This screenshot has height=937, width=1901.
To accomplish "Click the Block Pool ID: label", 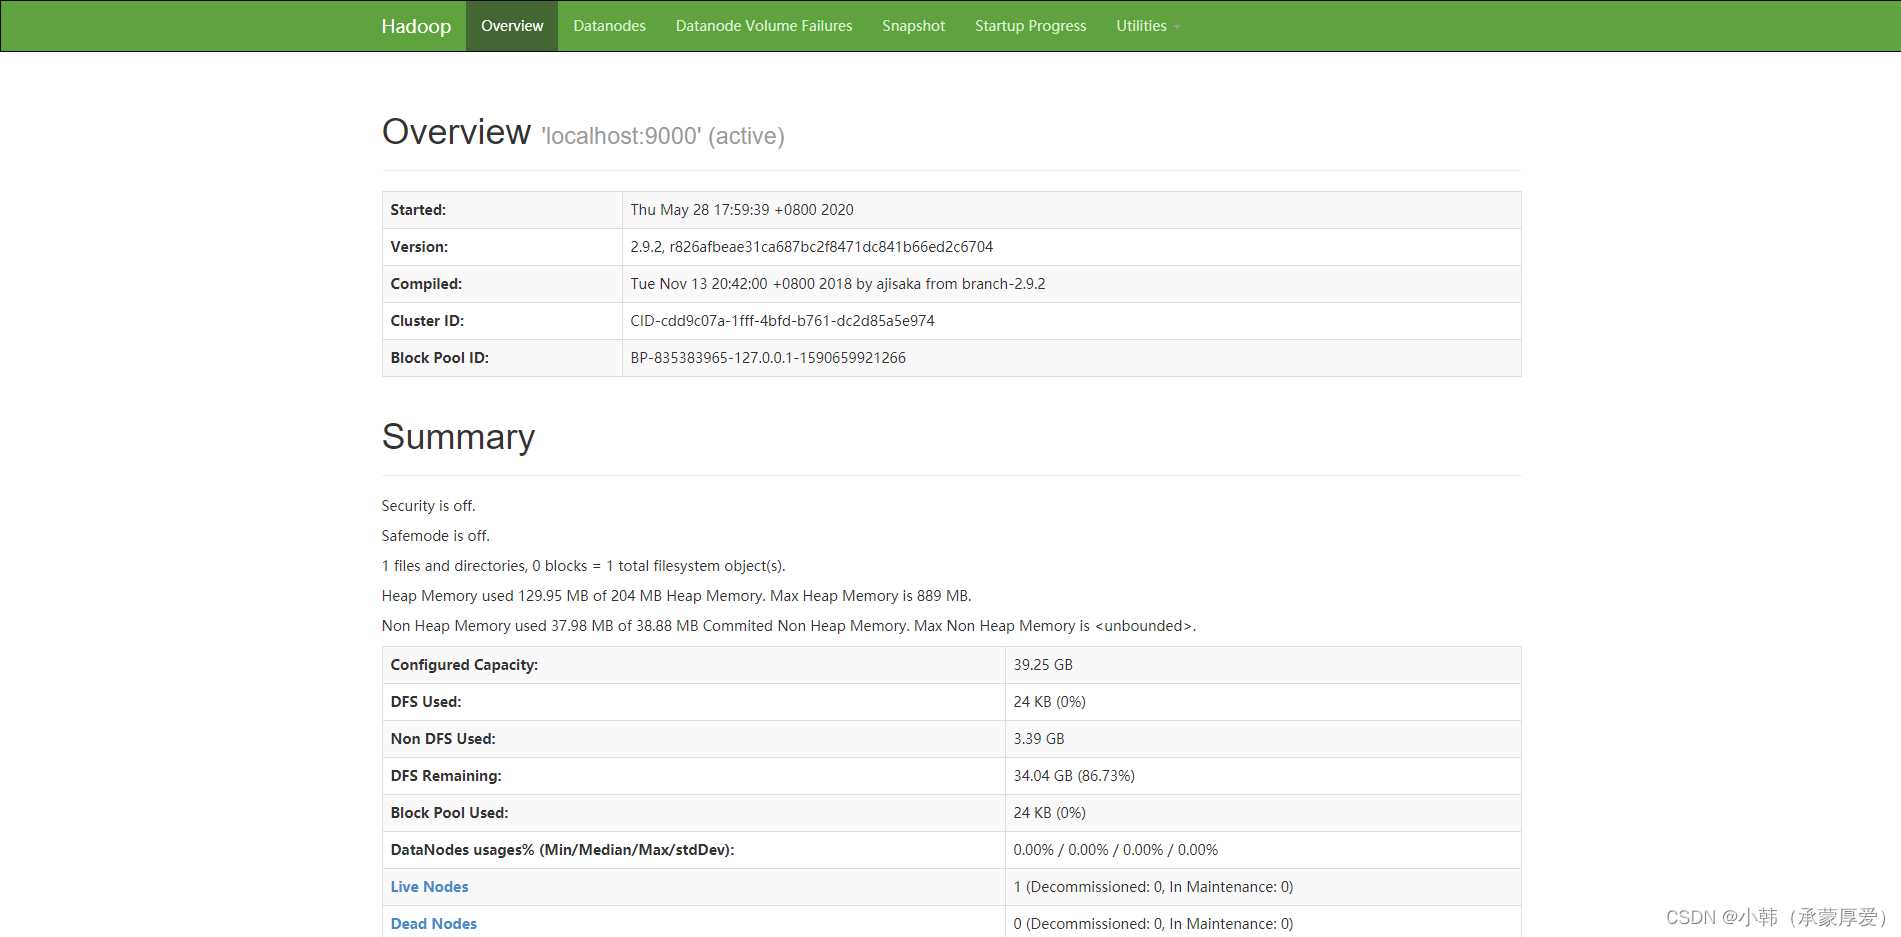I will coord(439,358).
